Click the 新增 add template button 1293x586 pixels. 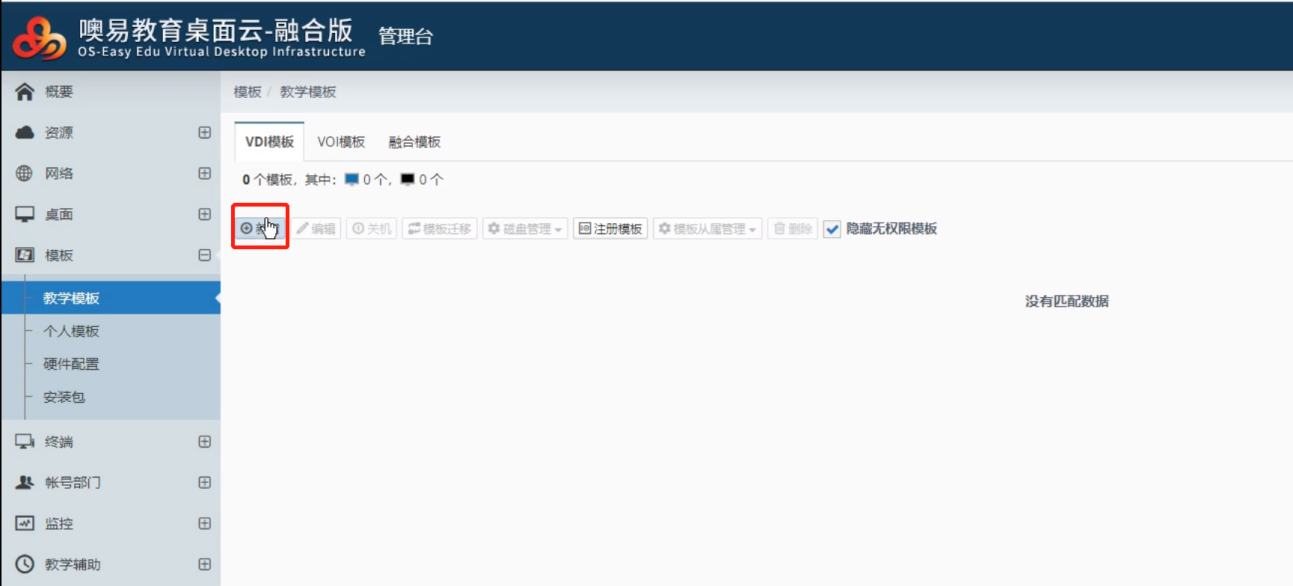pos(260,229)
